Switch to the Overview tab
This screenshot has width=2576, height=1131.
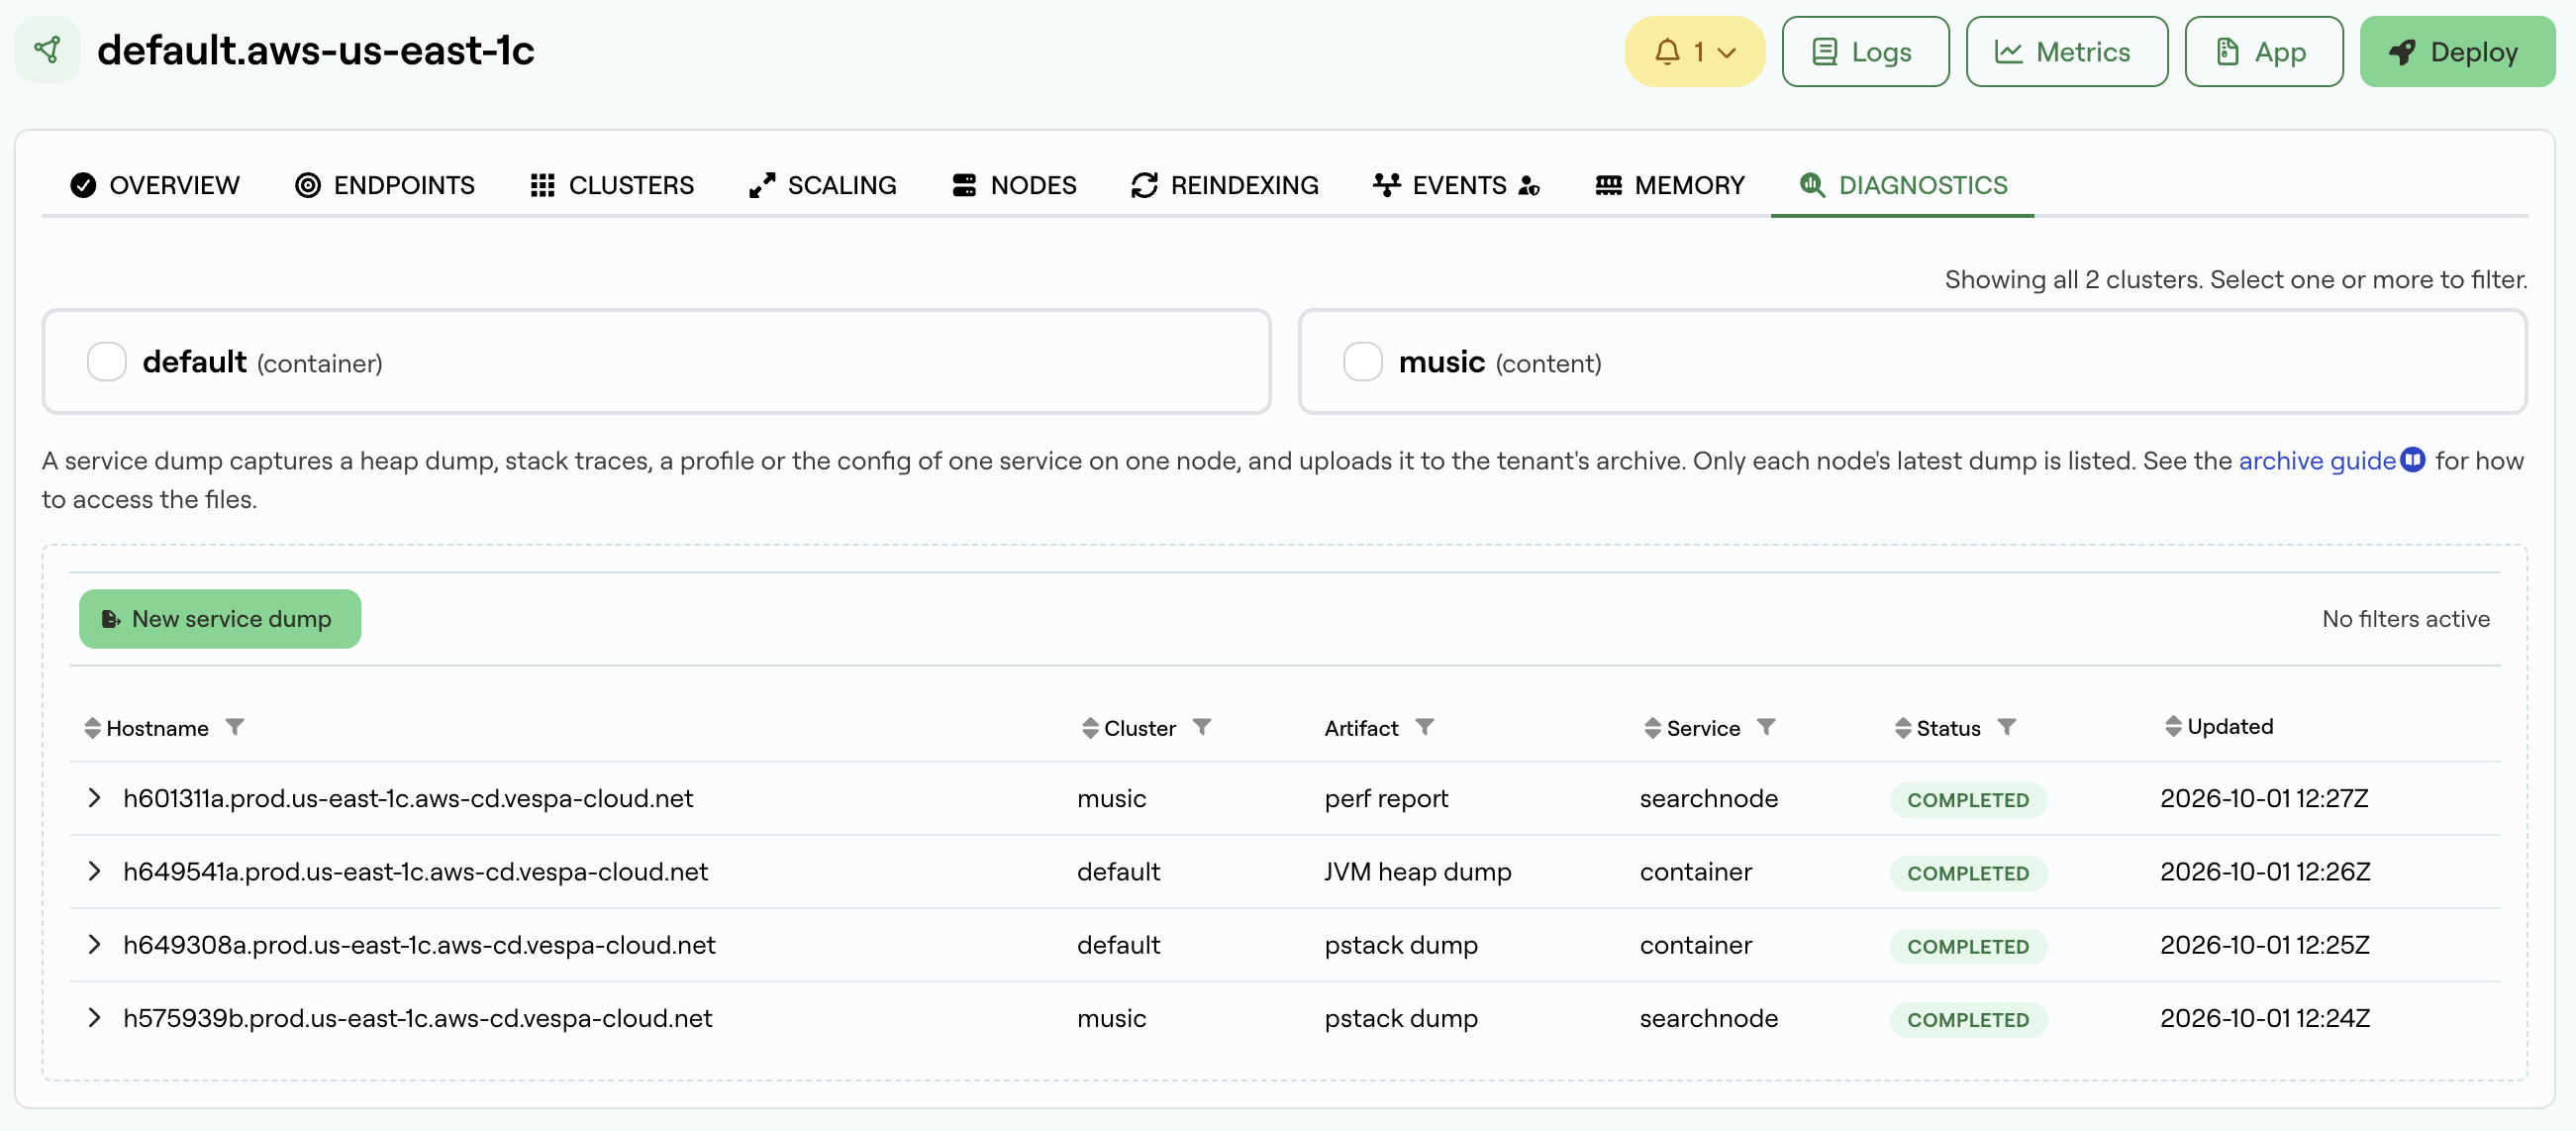pyautogui.click(x=155, y=185)
